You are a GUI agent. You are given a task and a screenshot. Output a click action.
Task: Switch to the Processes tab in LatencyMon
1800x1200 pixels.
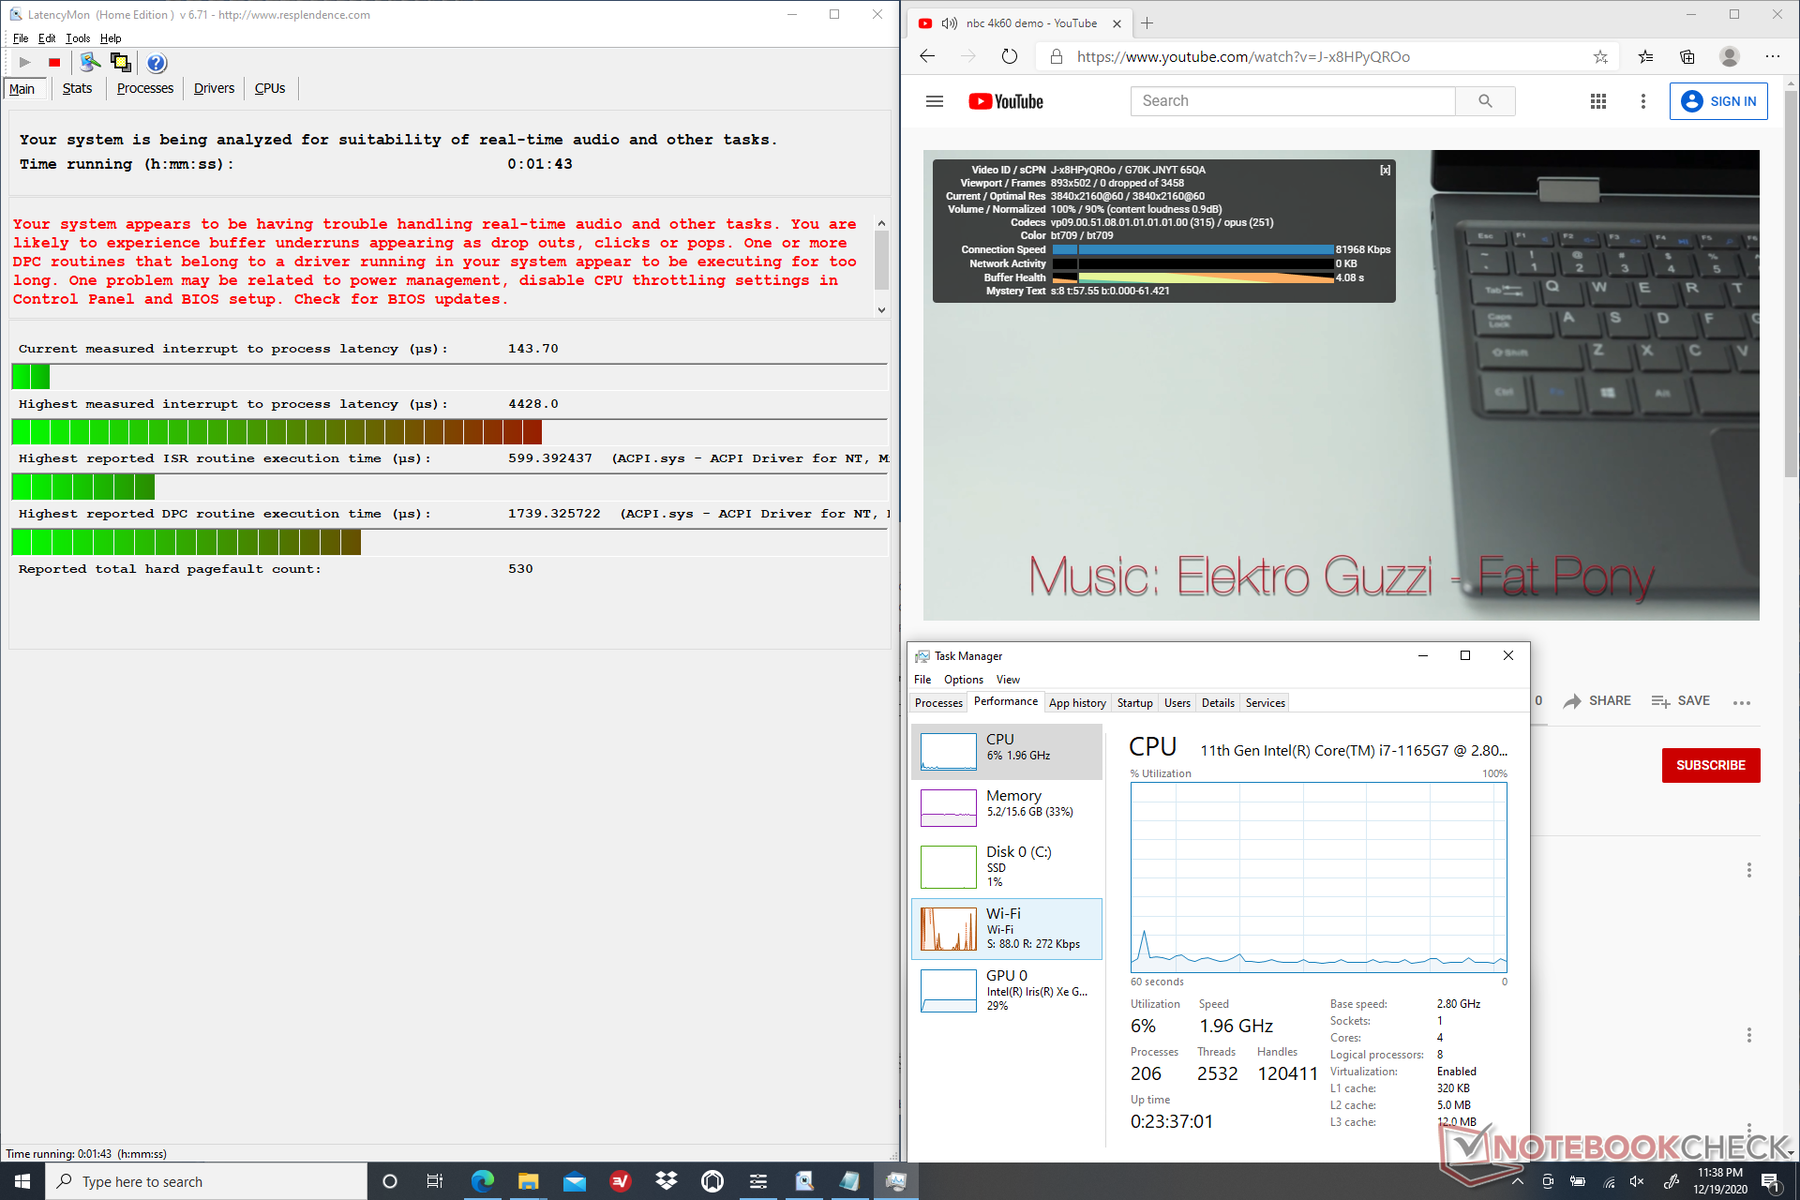point(145,88)
